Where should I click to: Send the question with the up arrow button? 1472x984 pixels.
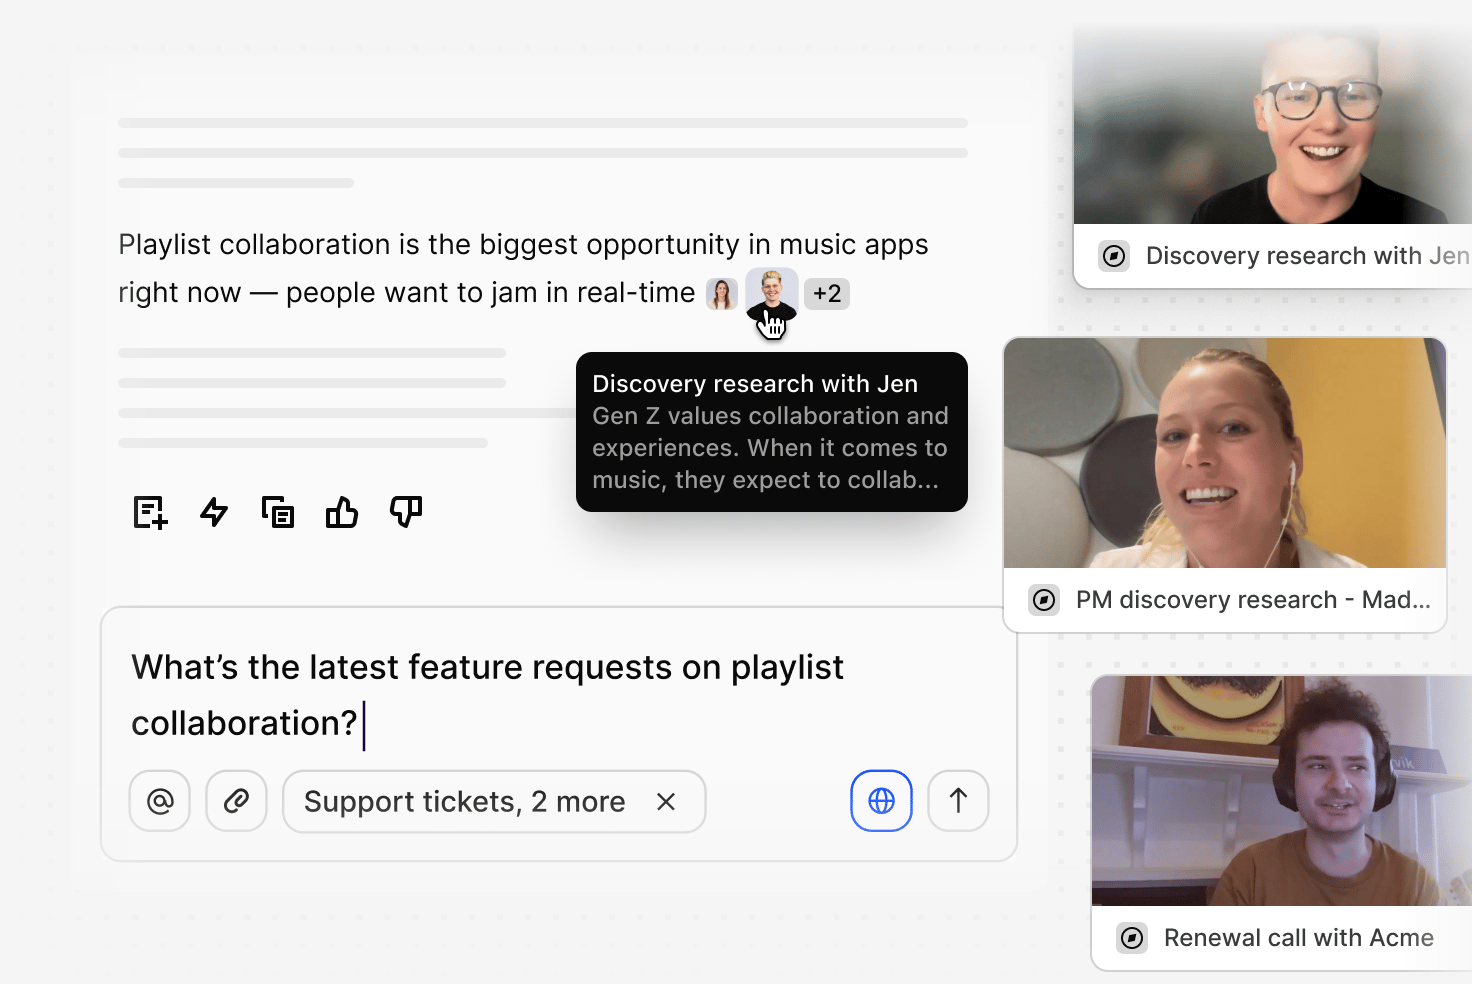point(958,801)
